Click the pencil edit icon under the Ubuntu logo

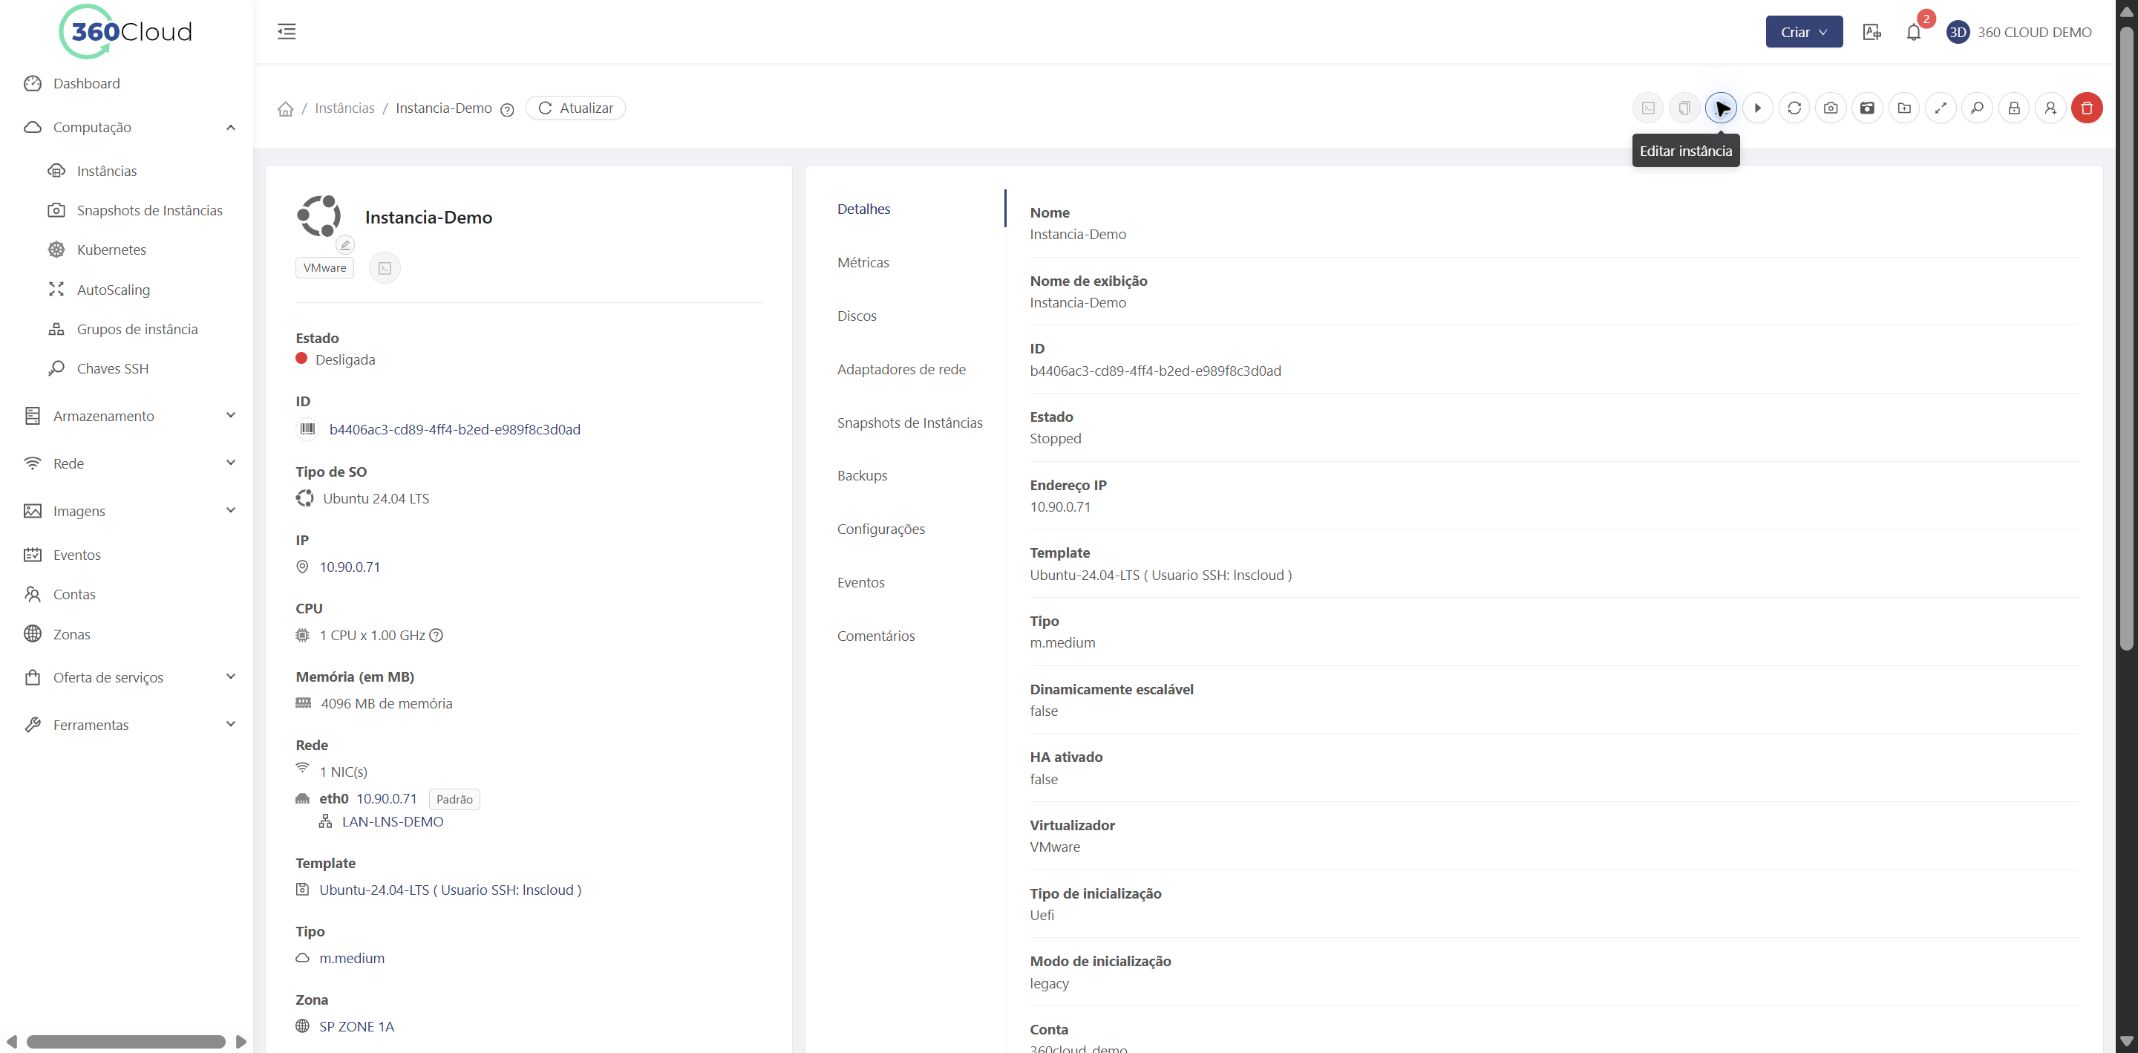point(345,245)
